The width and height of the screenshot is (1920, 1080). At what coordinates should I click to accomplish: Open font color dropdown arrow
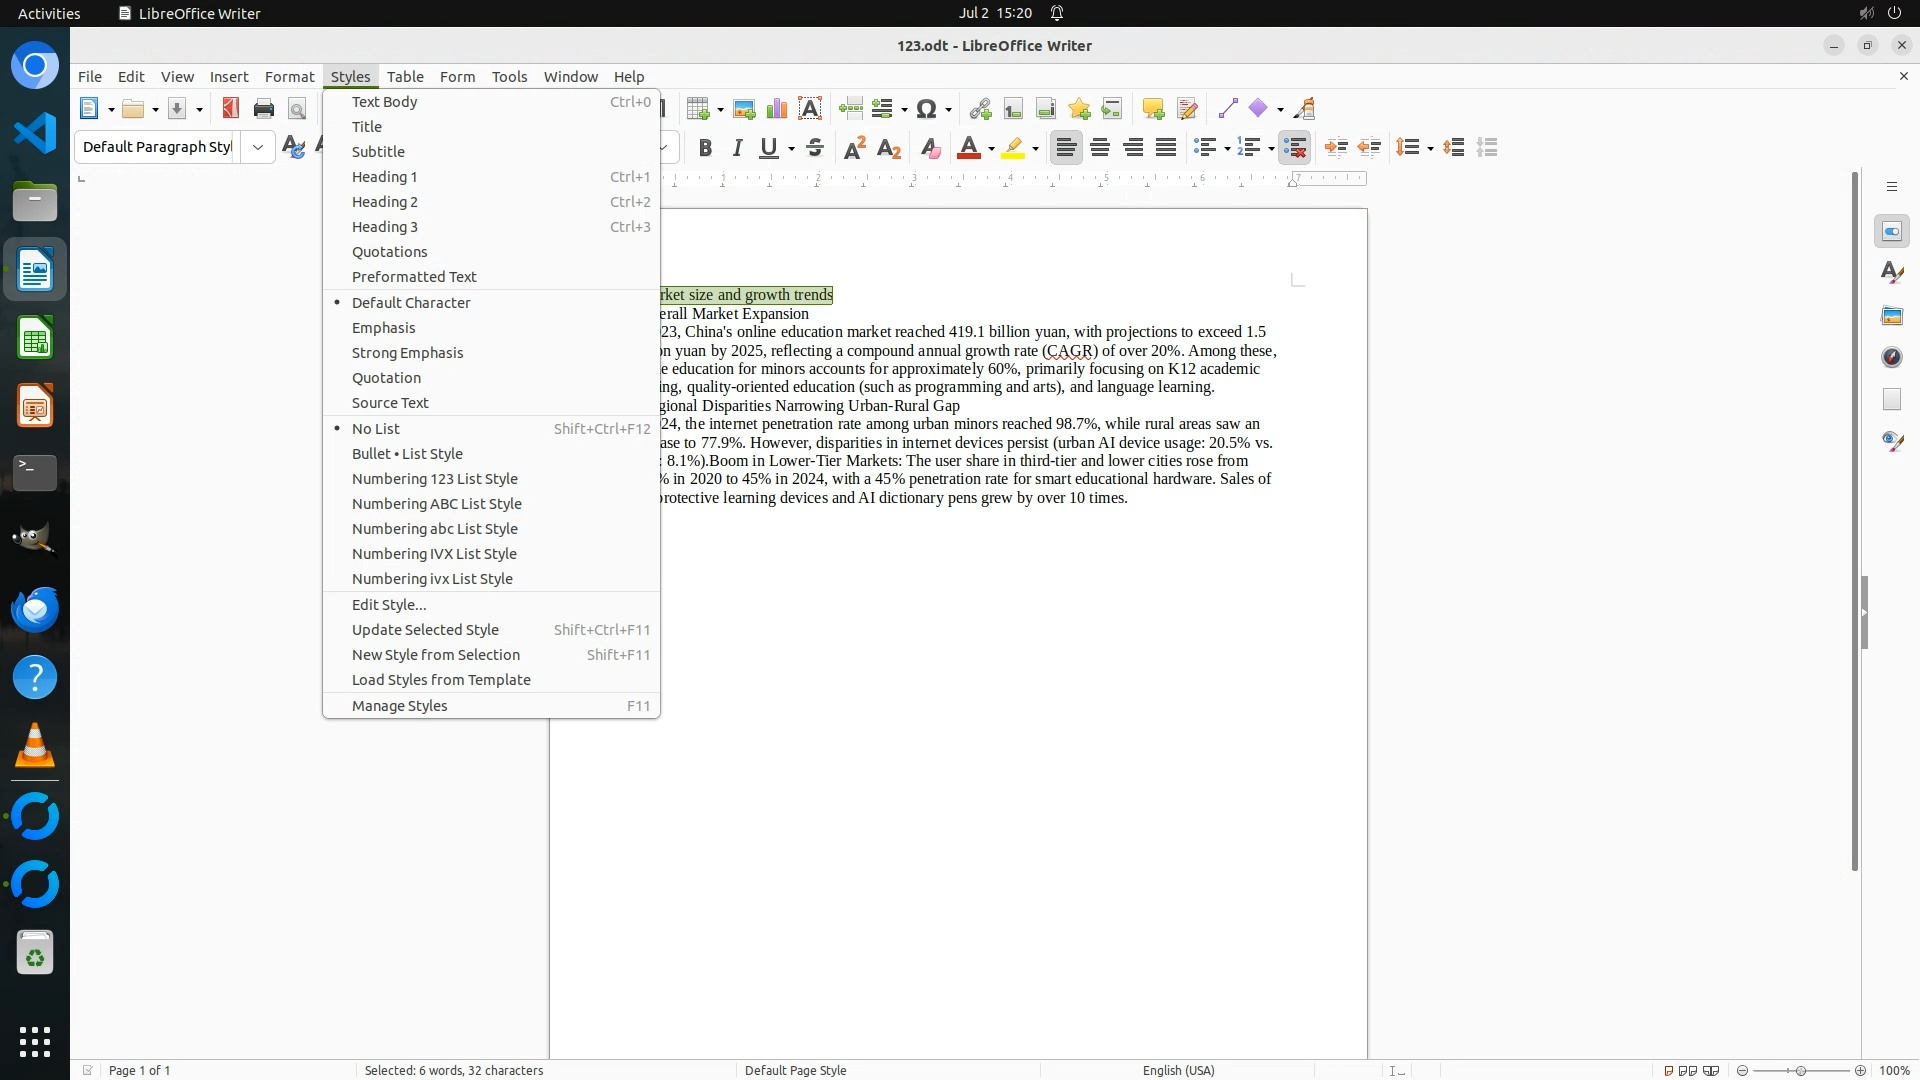point(991,149)
